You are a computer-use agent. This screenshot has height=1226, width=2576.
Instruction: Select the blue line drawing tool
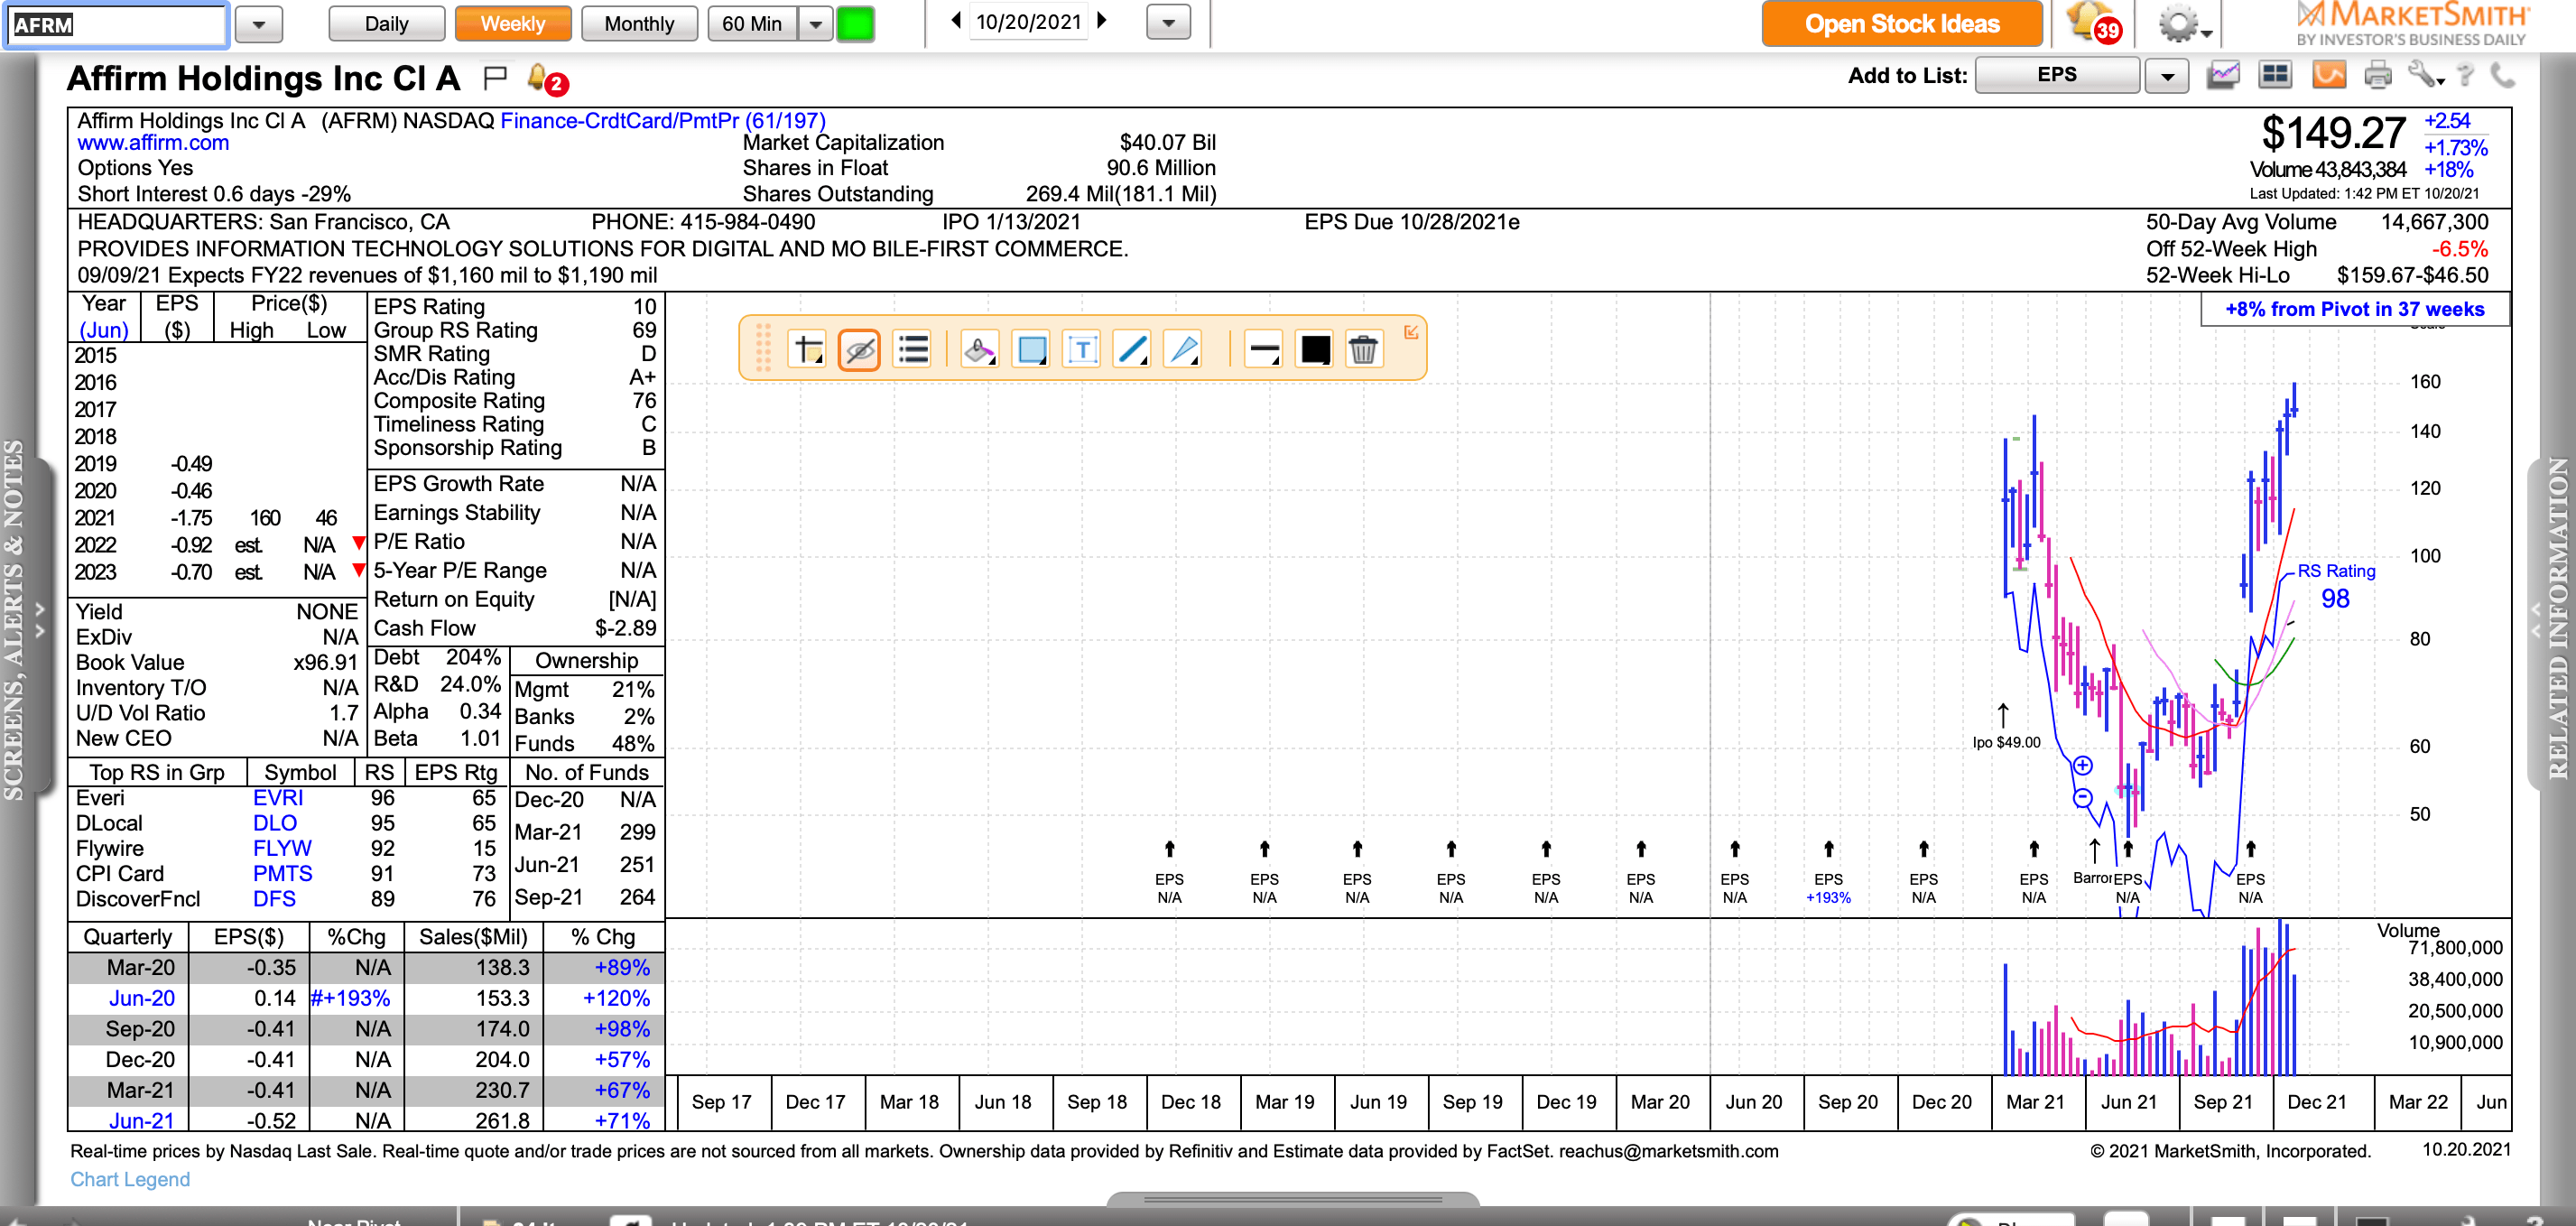click(1132, 350)
